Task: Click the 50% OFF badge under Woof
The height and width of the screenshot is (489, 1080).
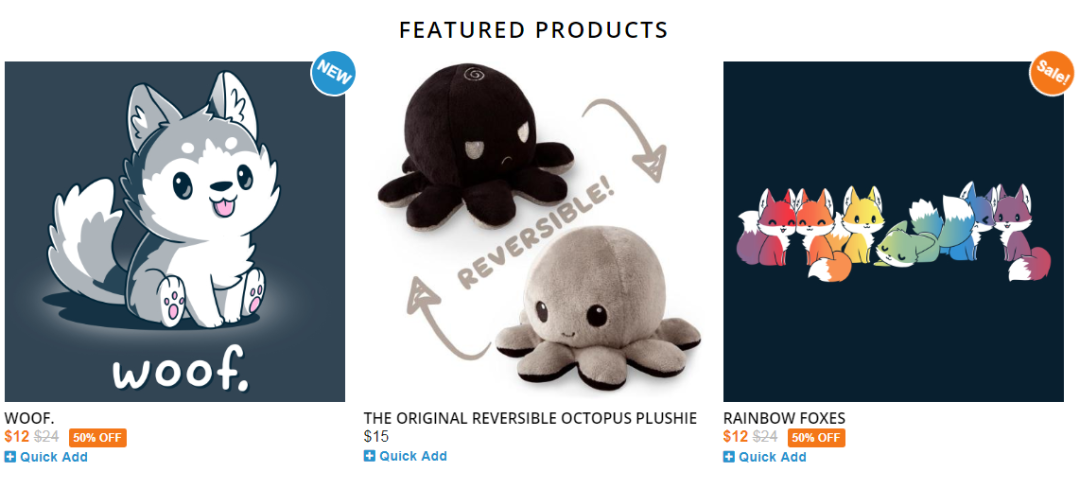Action: pyautogui.click(x=97, y=437)
